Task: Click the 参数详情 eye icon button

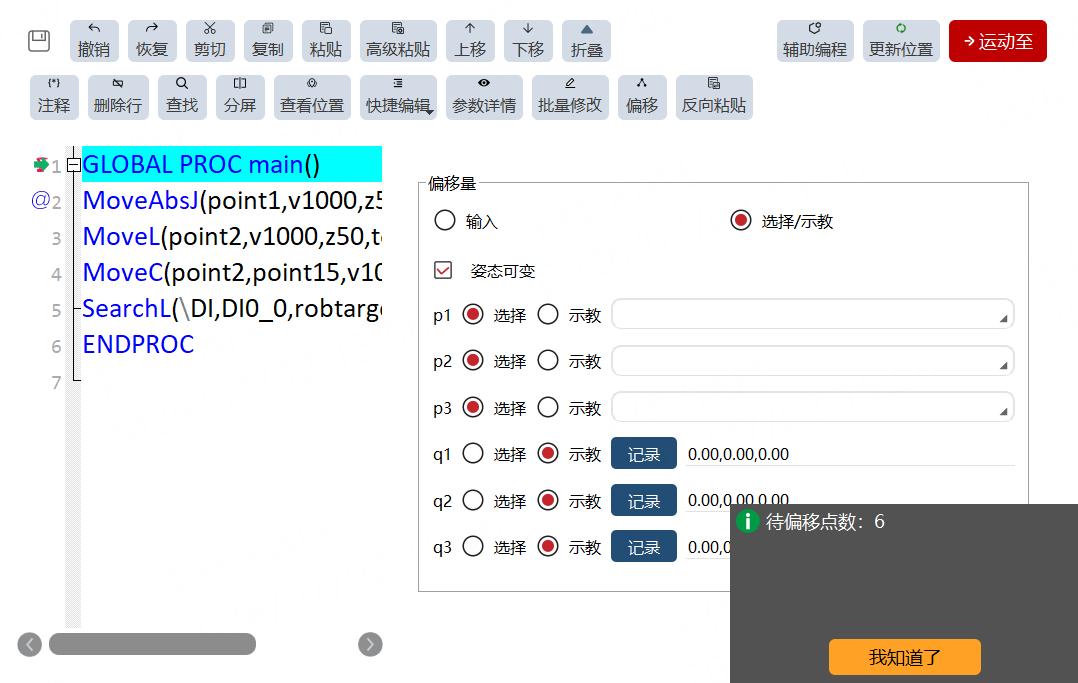Action: (484, 97)
